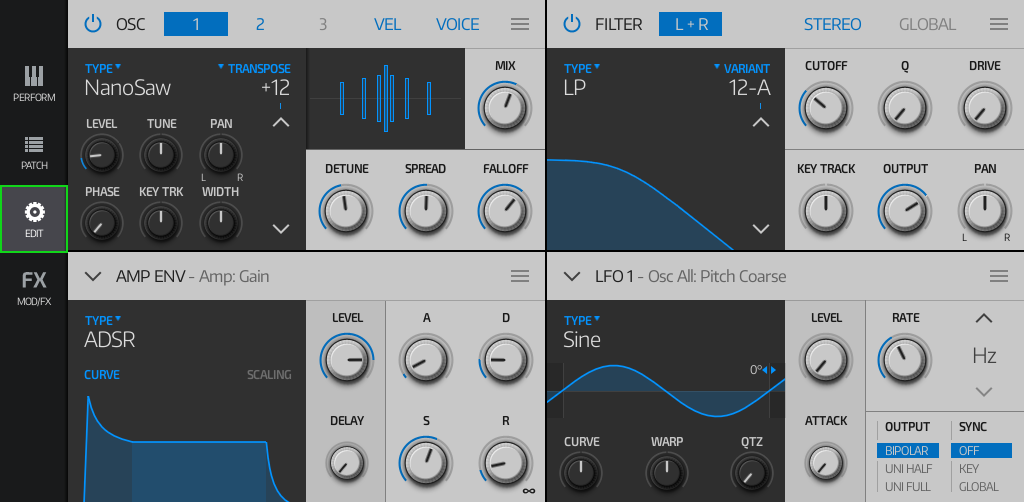Set LFO output to UNI HALF

(907, 469)
